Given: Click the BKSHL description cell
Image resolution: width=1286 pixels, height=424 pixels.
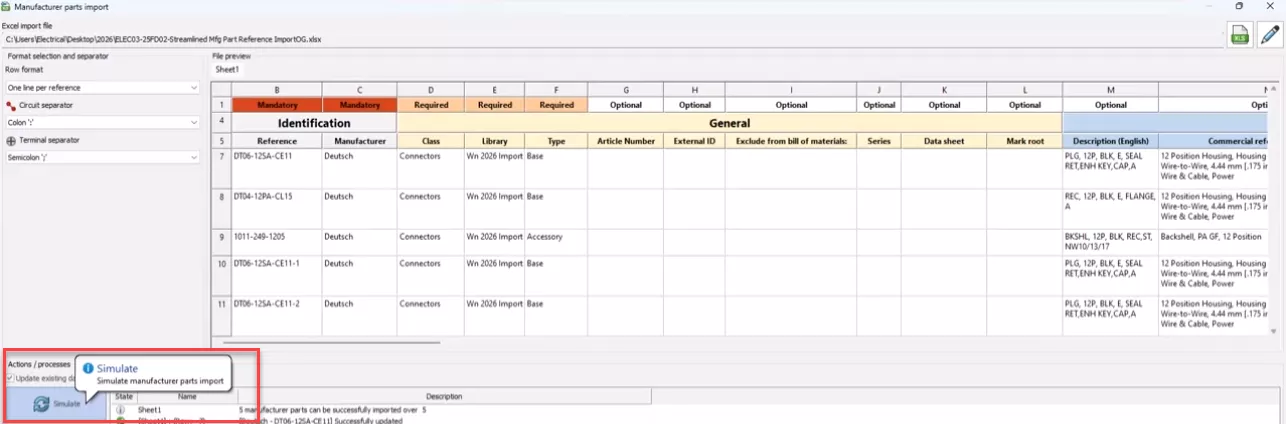Looking at the screenshot, I should point(1110,242).
